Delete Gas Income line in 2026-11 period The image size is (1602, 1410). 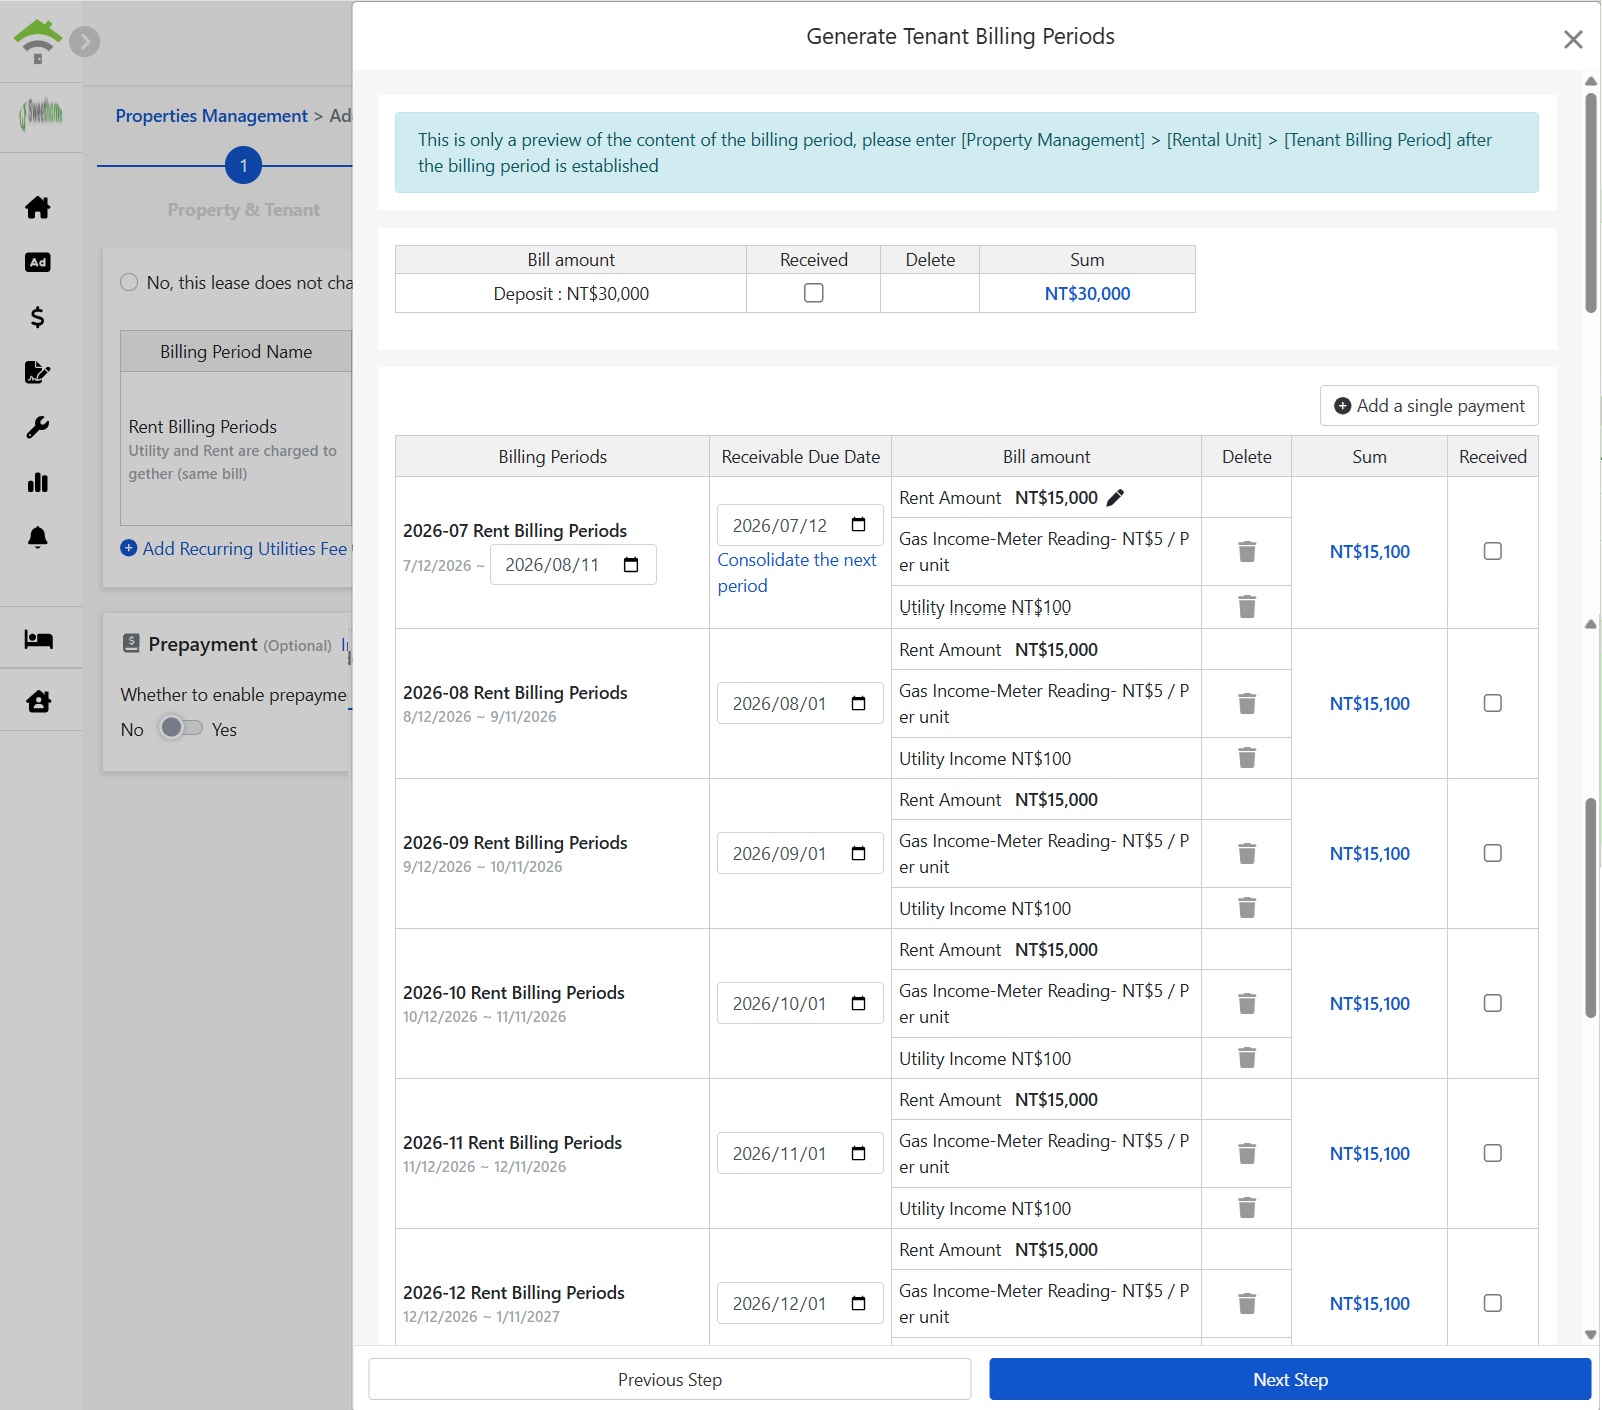tap(1247, 1153)
